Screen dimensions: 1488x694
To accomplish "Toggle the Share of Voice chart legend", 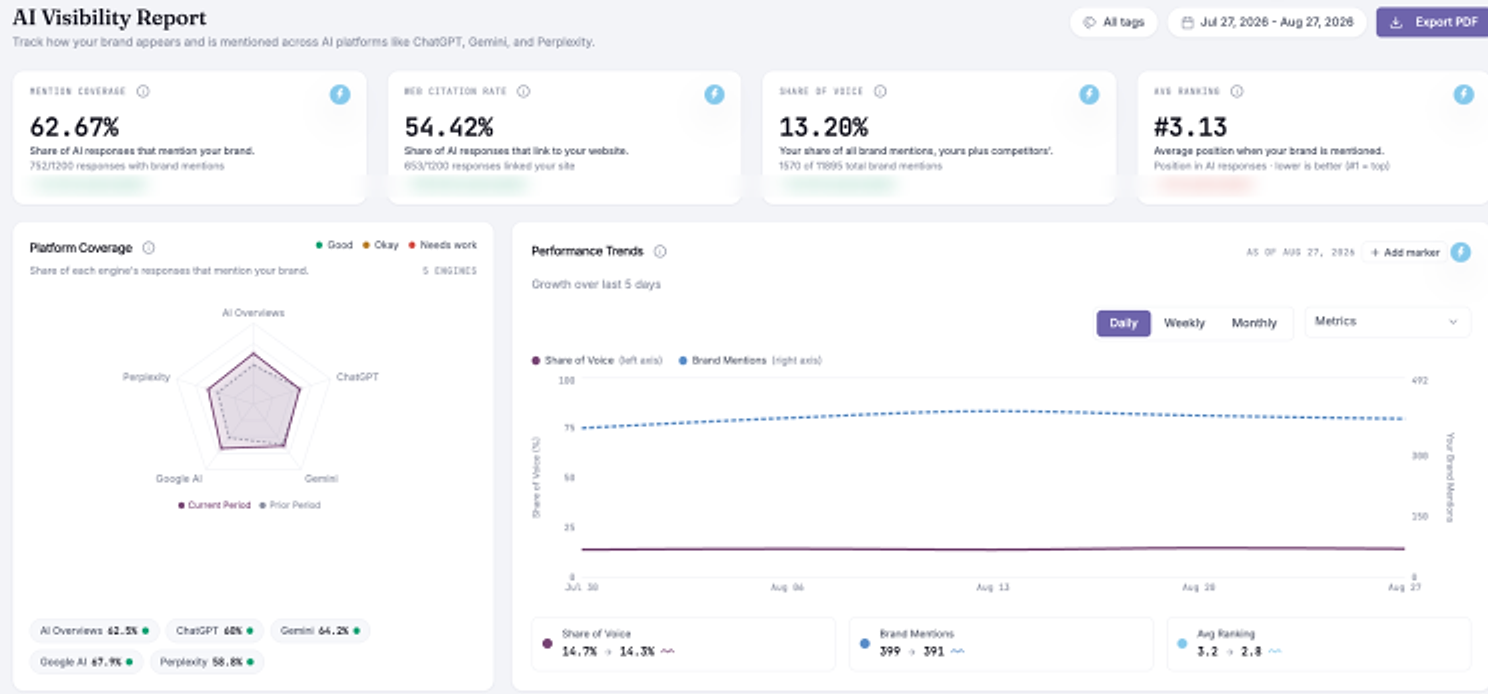I will (596, 360).
